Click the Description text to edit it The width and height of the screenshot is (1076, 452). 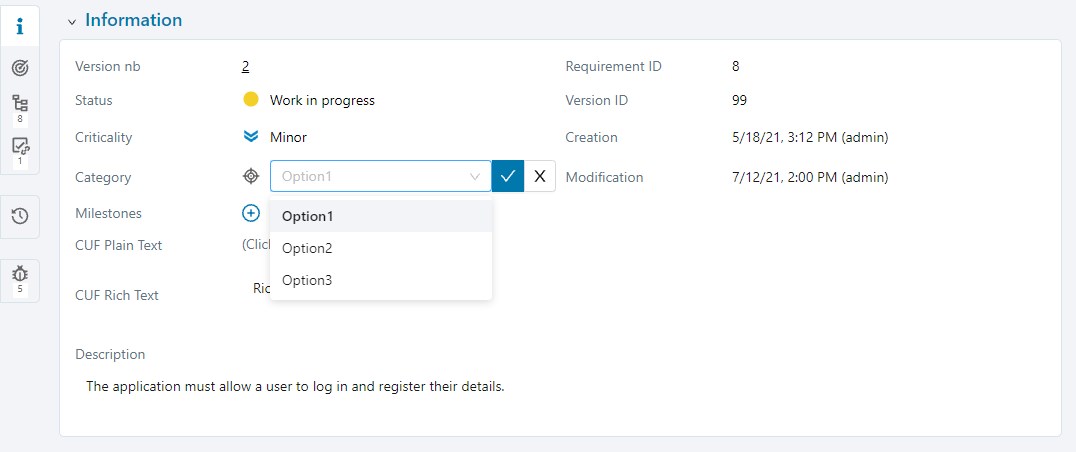[295, 386]
